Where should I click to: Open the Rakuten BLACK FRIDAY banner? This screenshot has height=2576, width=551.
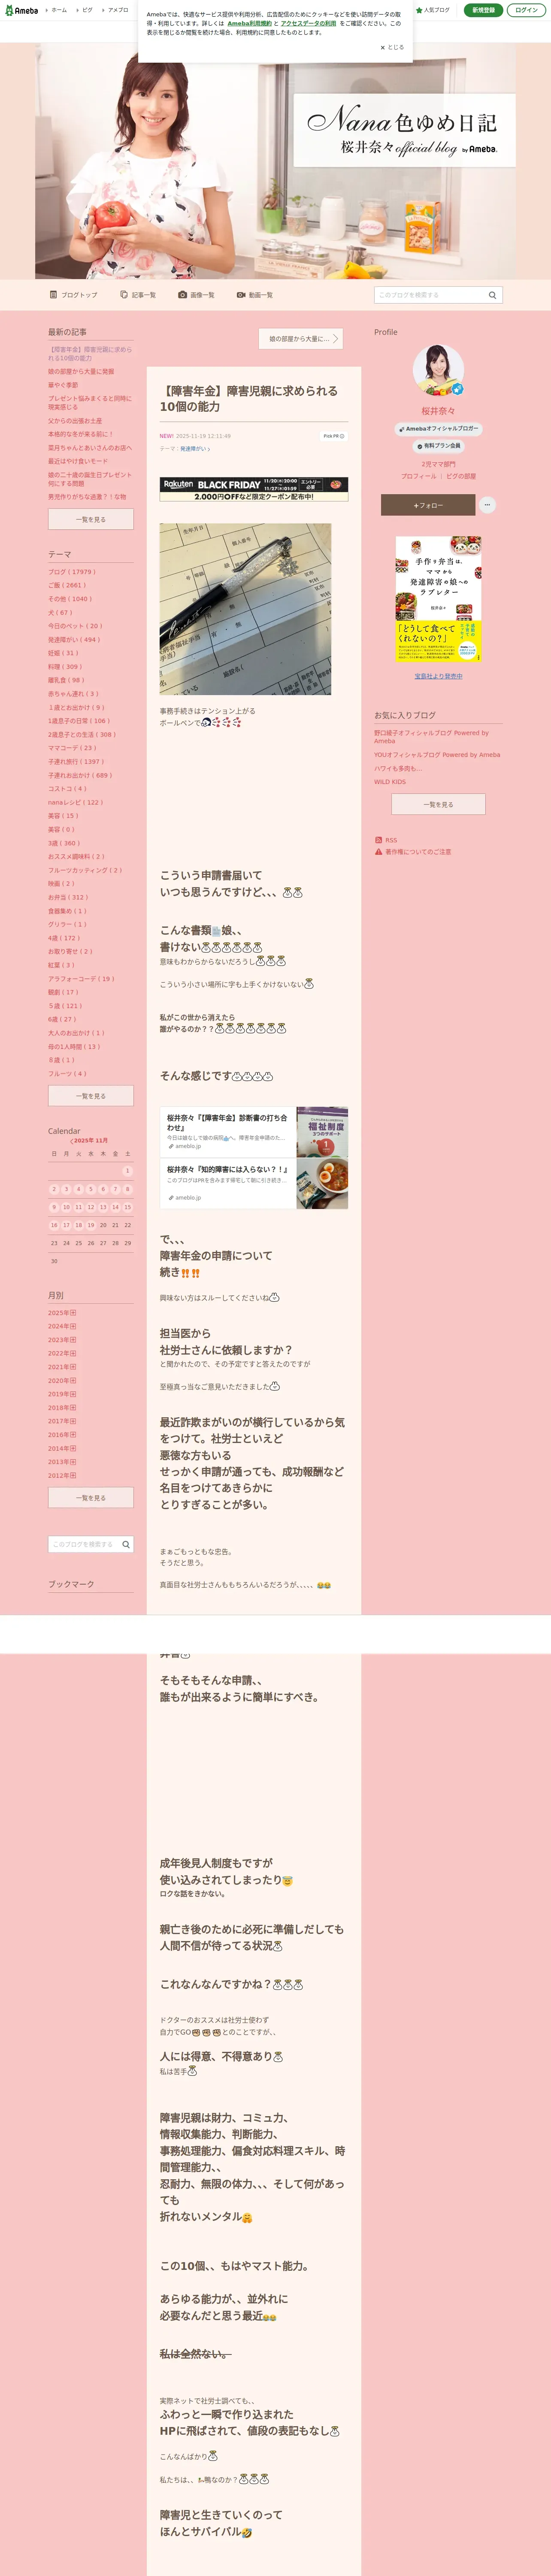click(x=254, y=489)
